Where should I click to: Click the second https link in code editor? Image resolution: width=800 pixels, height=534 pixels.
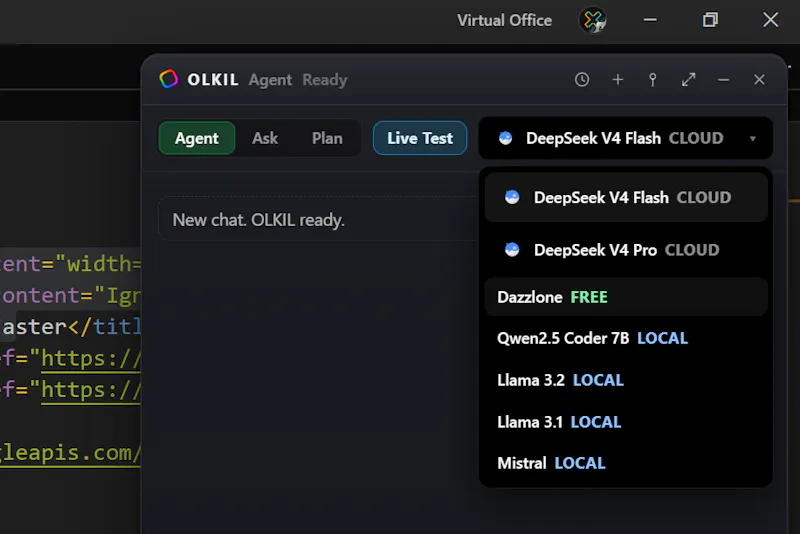90,390
